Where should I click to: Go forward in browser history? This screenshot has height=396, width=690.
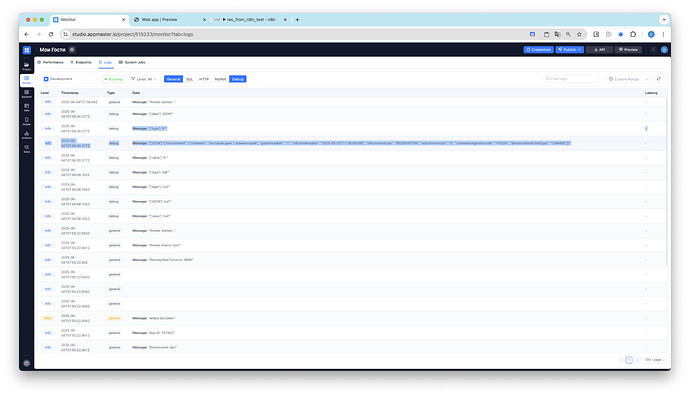tap(39, 34)
